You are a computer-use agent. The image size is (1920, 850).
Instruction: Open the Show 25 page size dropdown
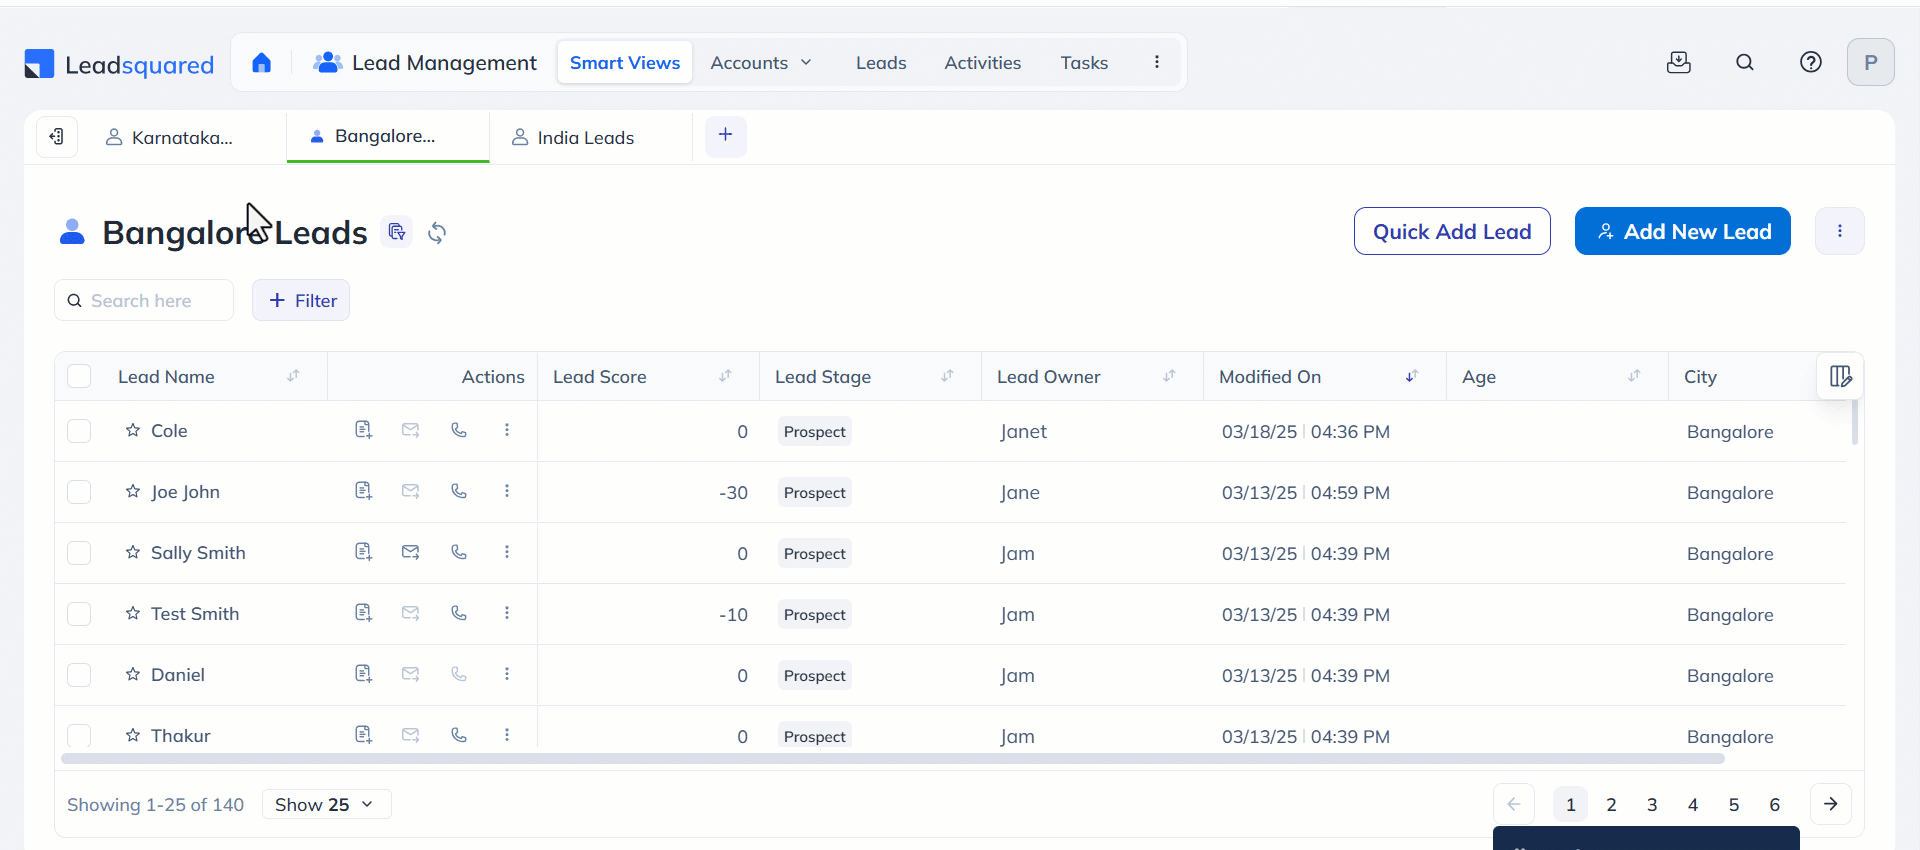(x=326, y=804)
